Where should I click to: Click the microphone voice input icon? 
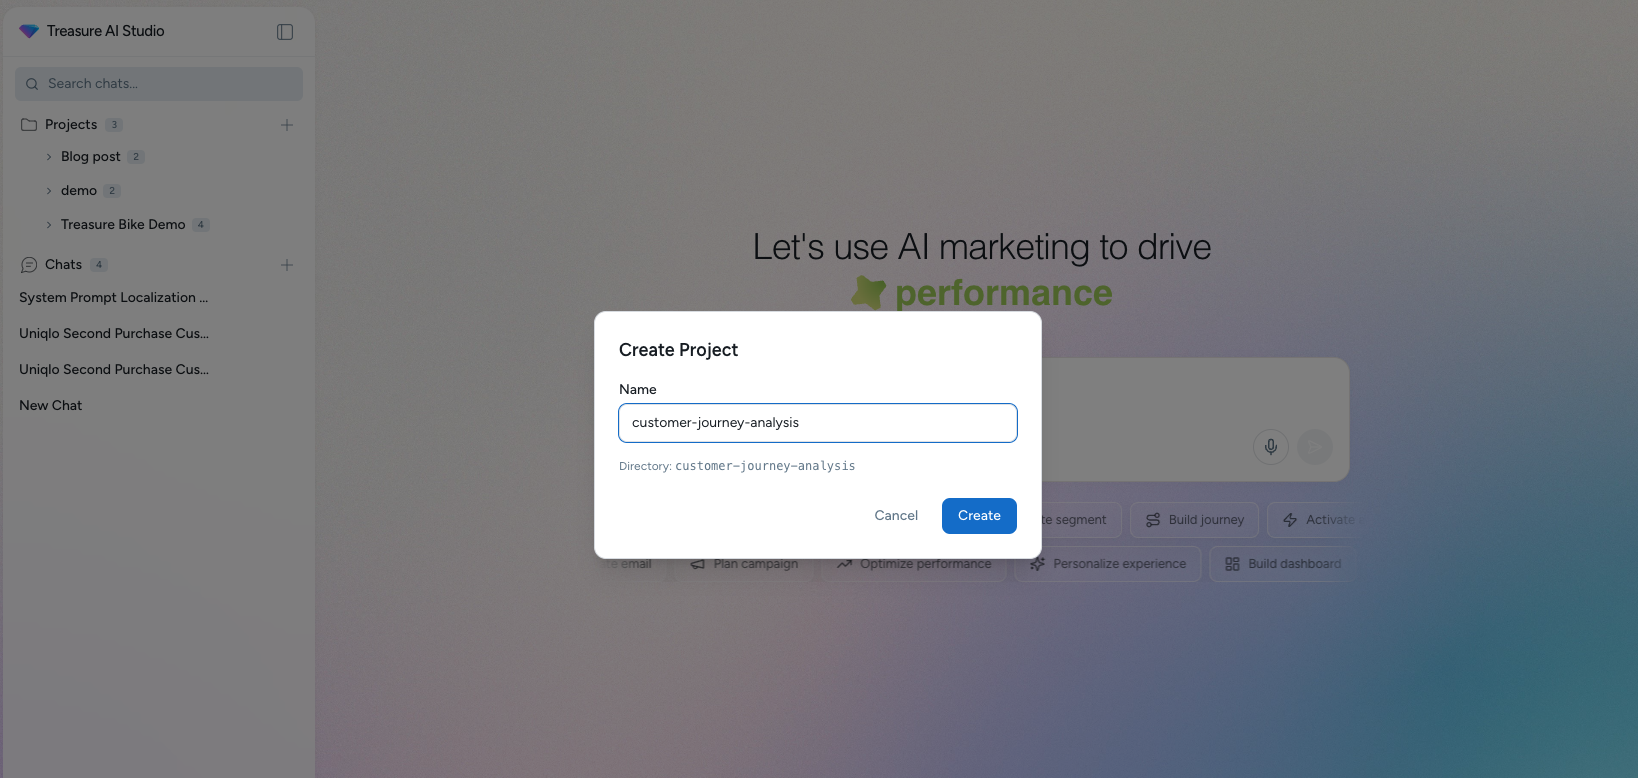(1271, 446)
